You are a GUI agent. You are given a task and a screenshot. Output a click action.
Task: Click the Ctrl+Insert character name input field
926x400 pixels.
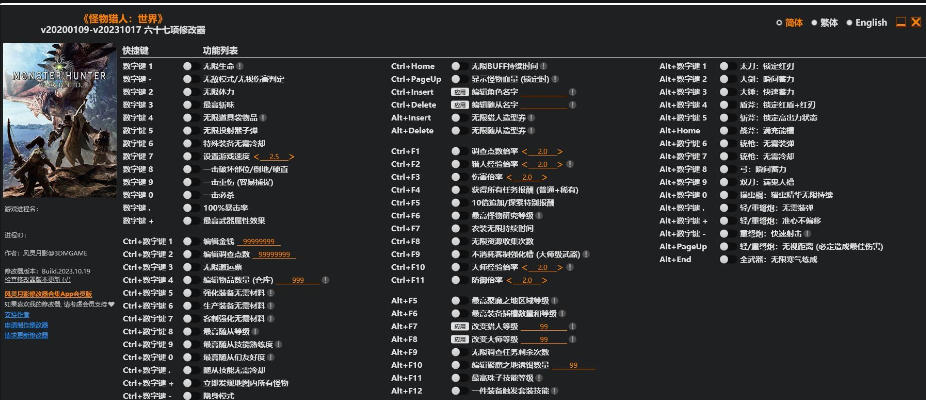click(x=544, y=92)
